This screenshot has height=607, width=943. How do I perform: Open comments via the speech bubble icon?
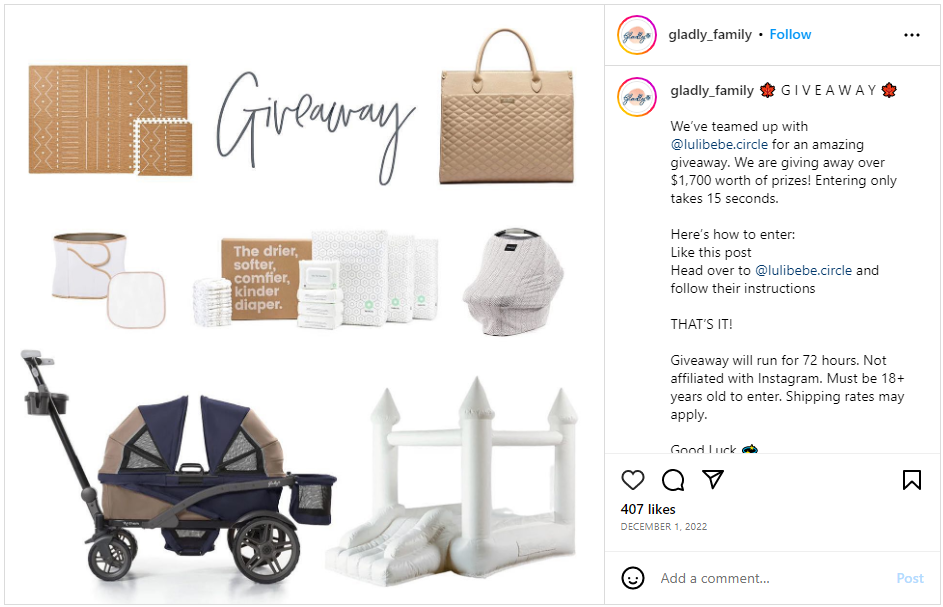(673, 479)
